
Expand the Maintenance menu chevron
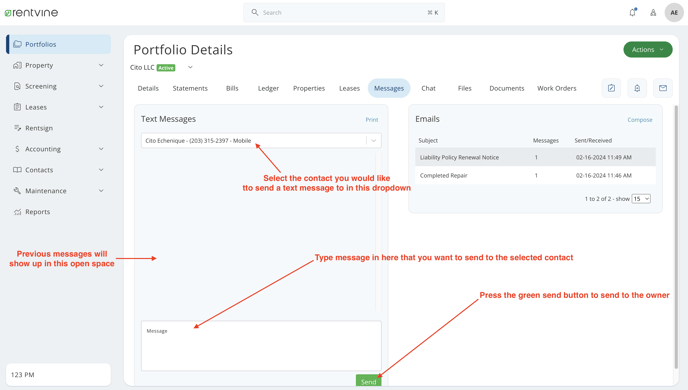tap(101, 190)
